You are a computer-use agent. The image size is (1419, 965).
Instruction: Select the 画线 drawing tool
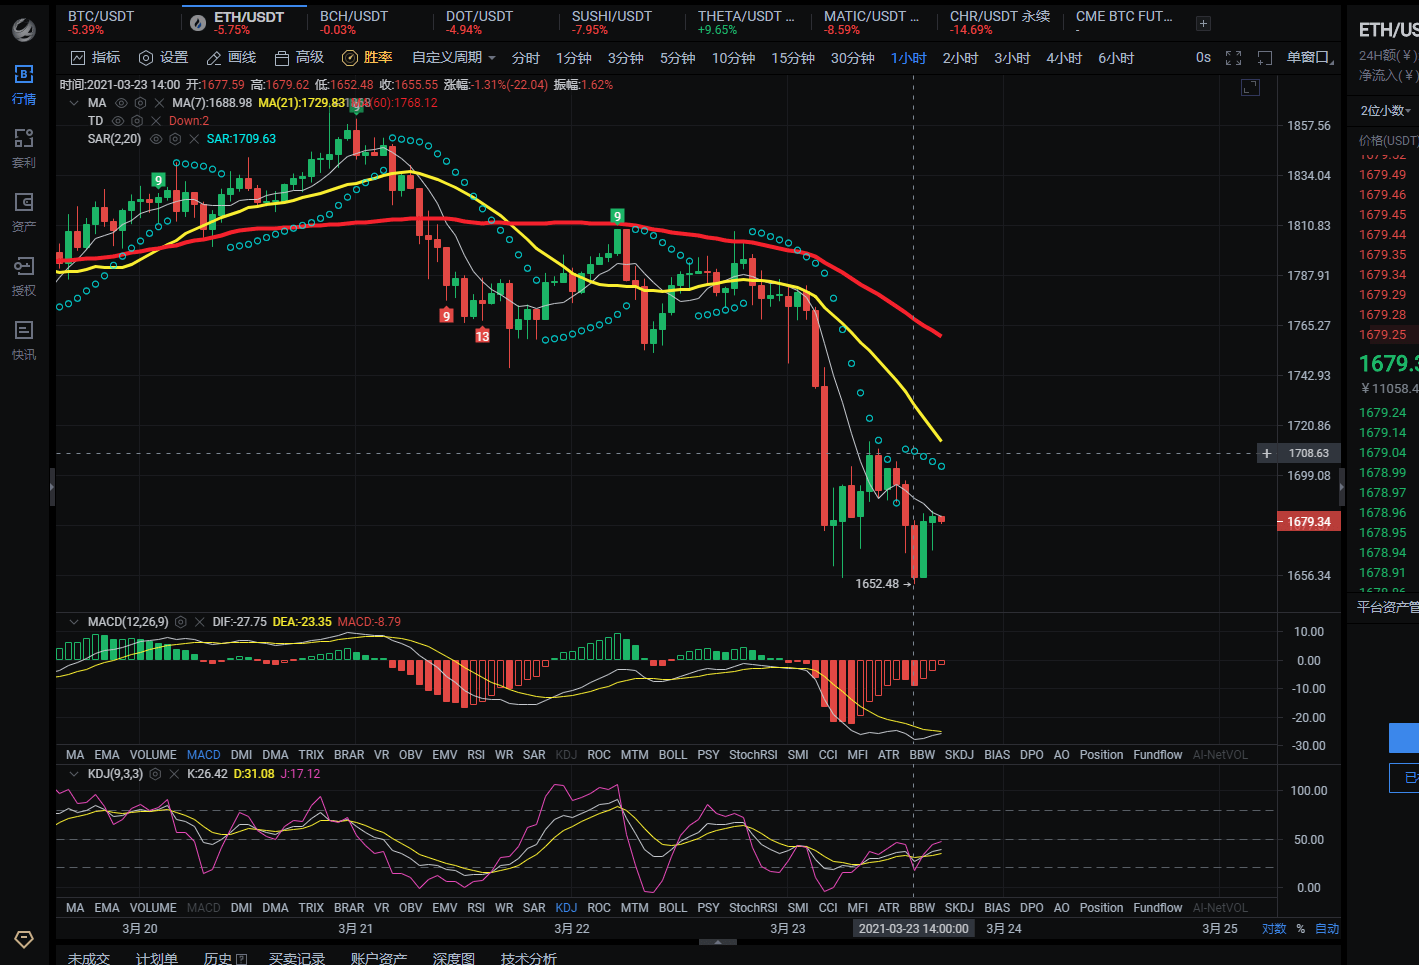click(231, 58)
